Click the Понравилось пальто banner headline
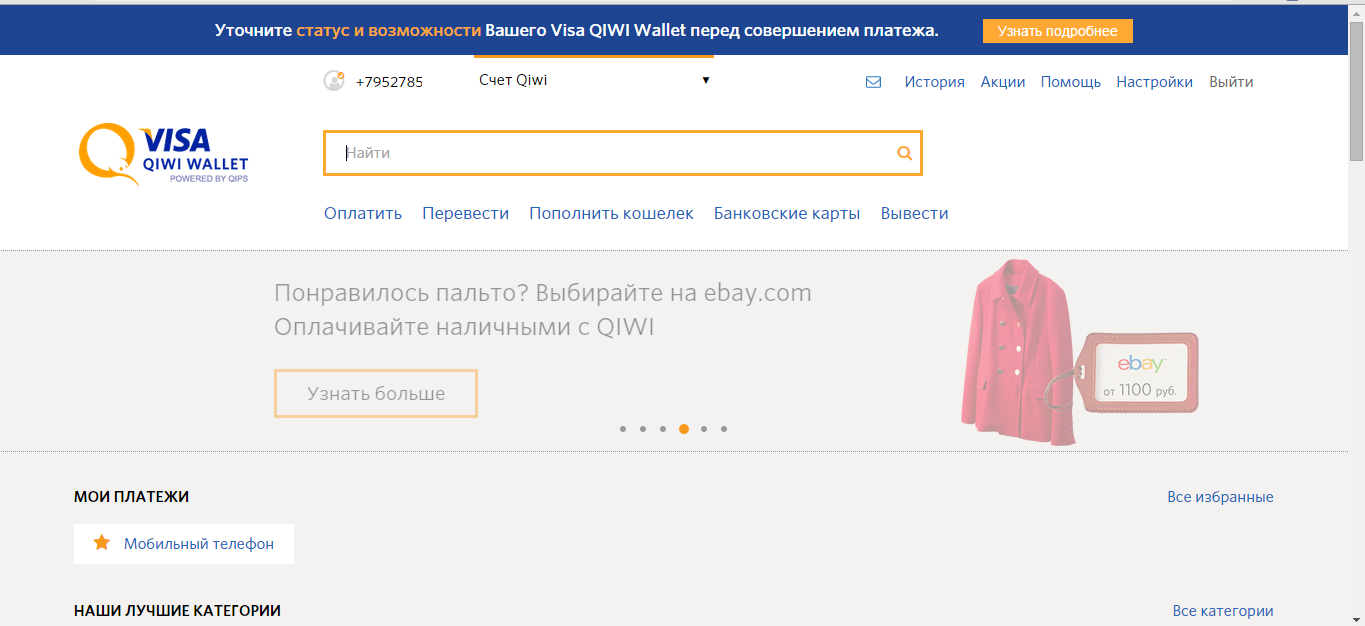The width and height of the screenshot is (1365, 626). (x=543, y=293)
